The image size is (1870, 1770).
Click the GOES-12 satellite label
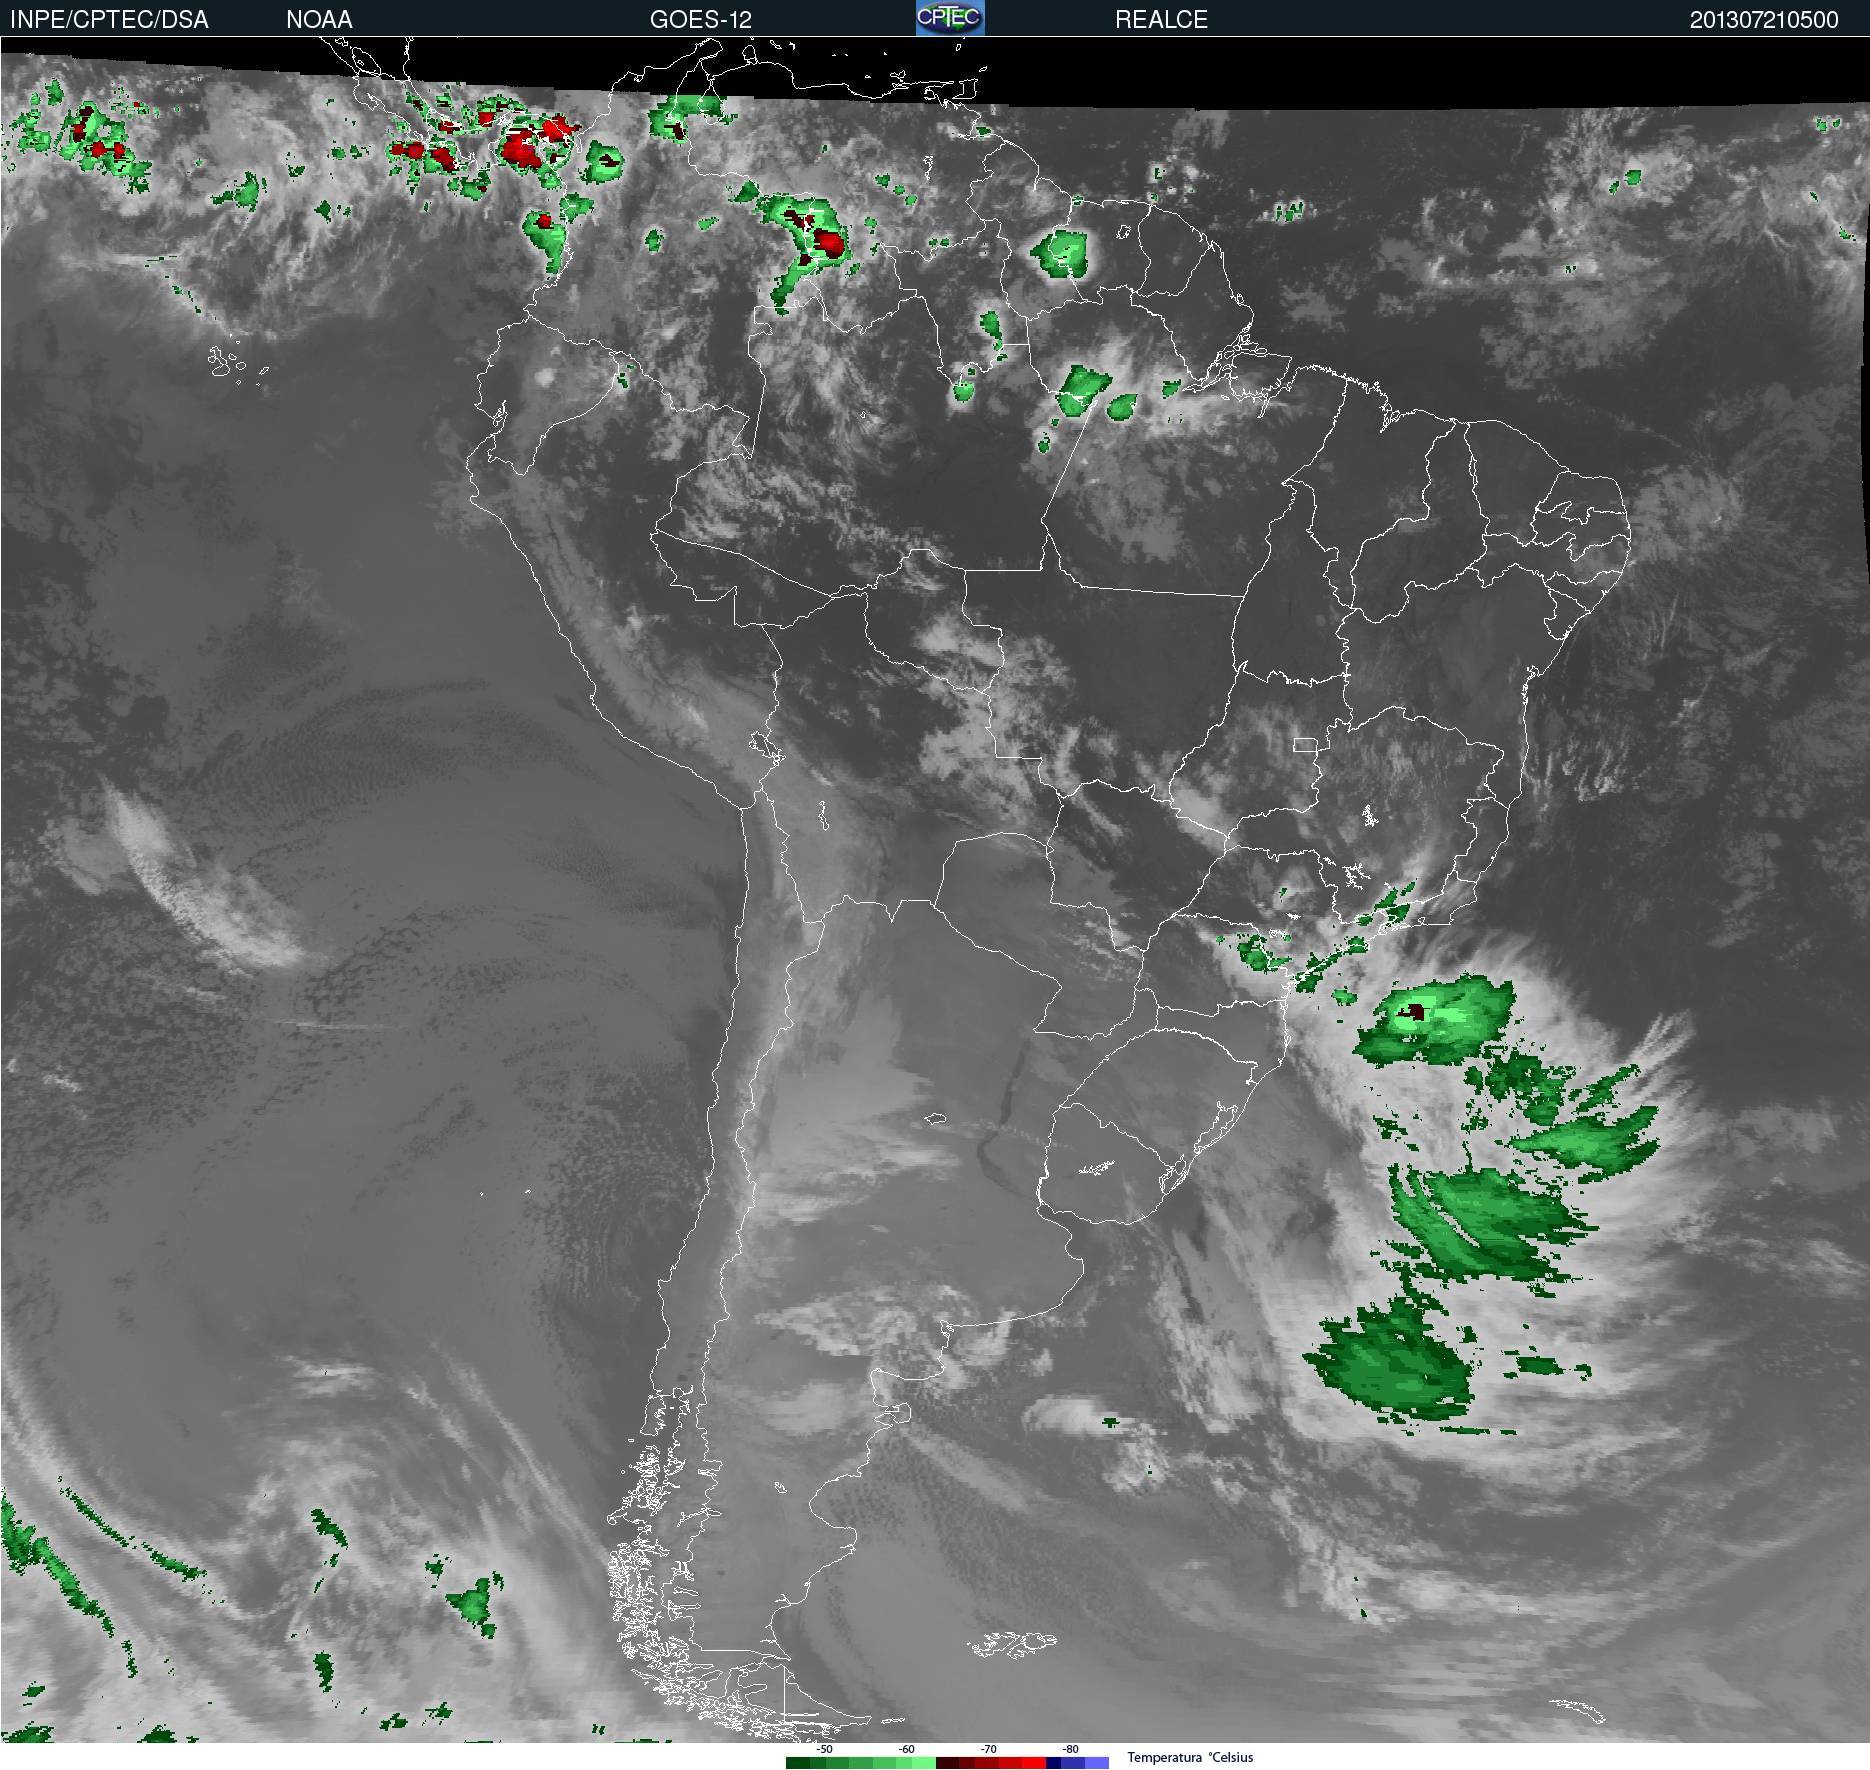[700, 20]
